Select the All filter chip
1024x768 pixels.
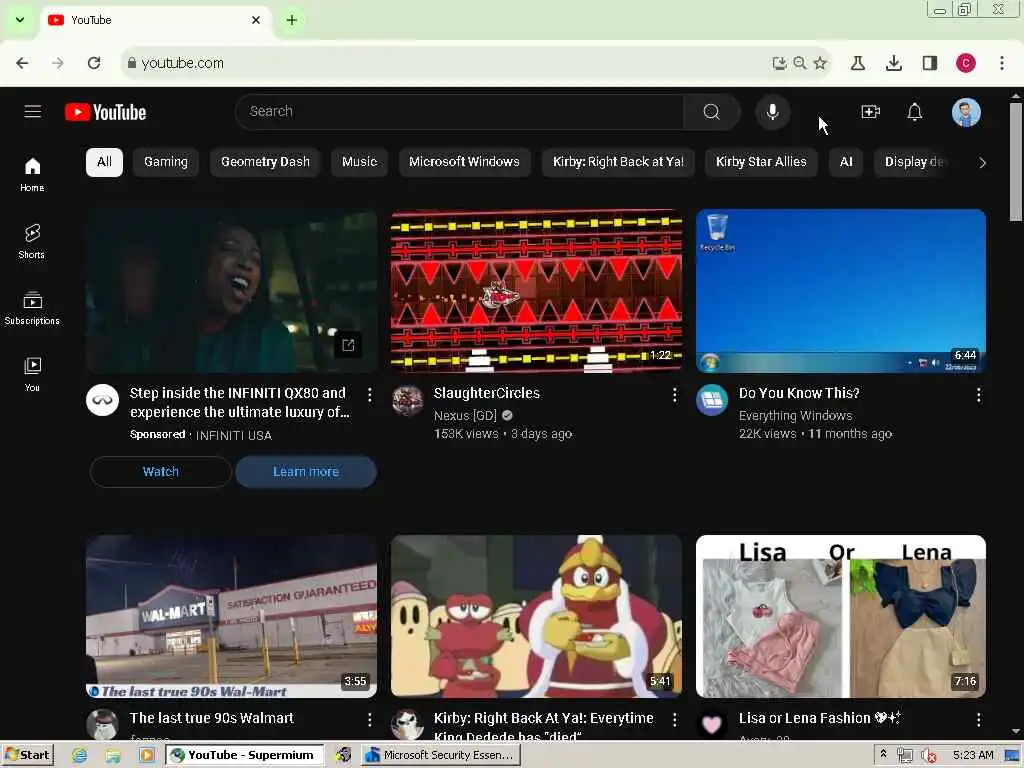[104, 162]
